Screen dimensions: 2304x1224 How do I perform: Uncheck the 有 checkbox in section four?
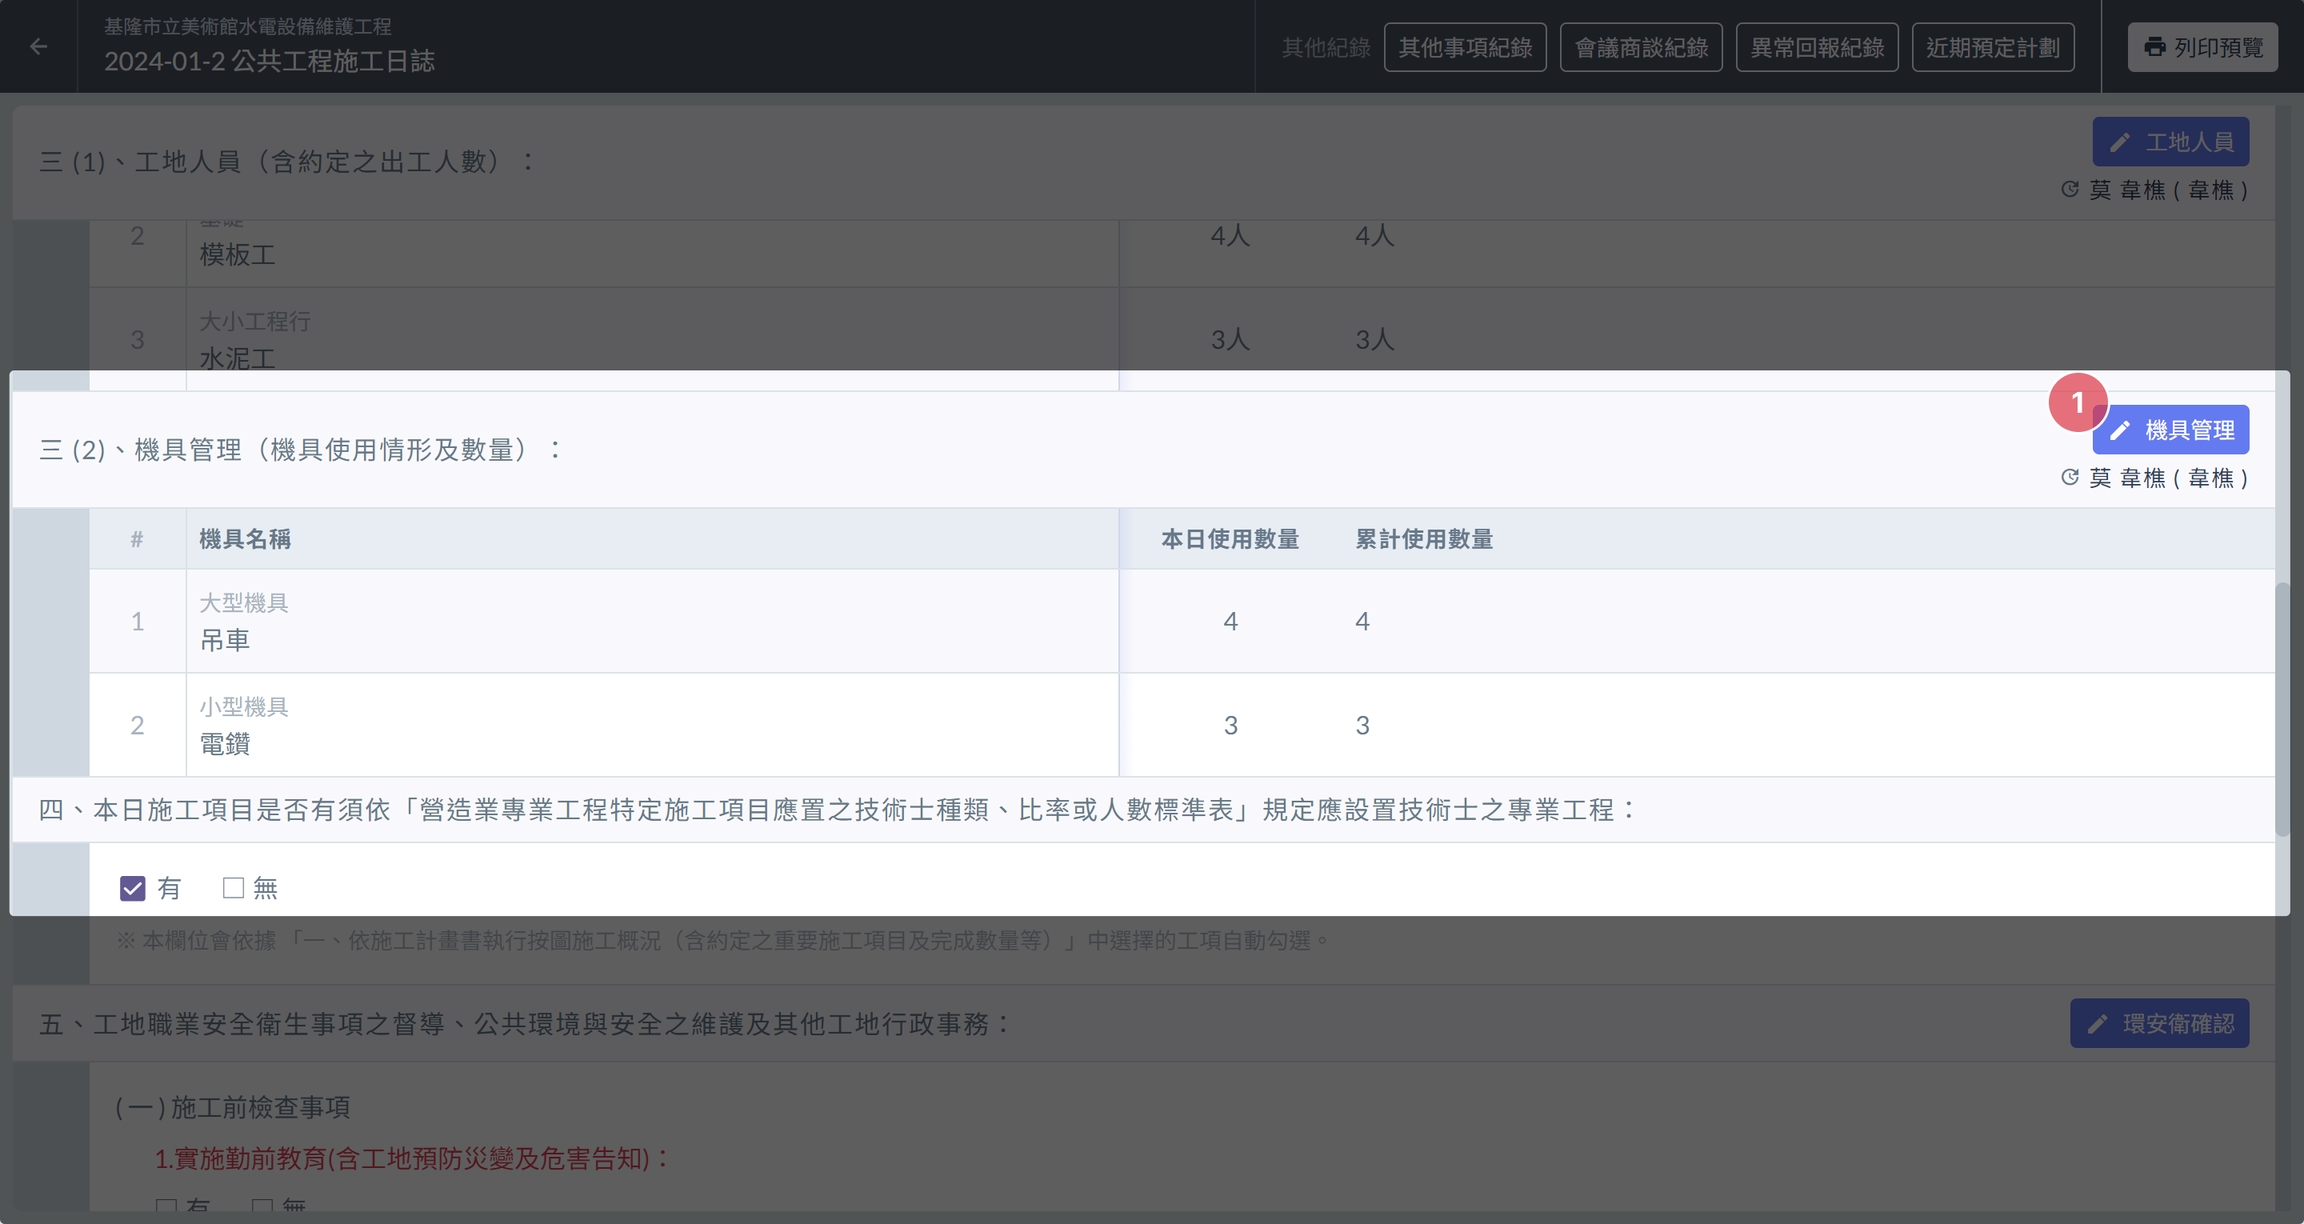coord(133,888)
